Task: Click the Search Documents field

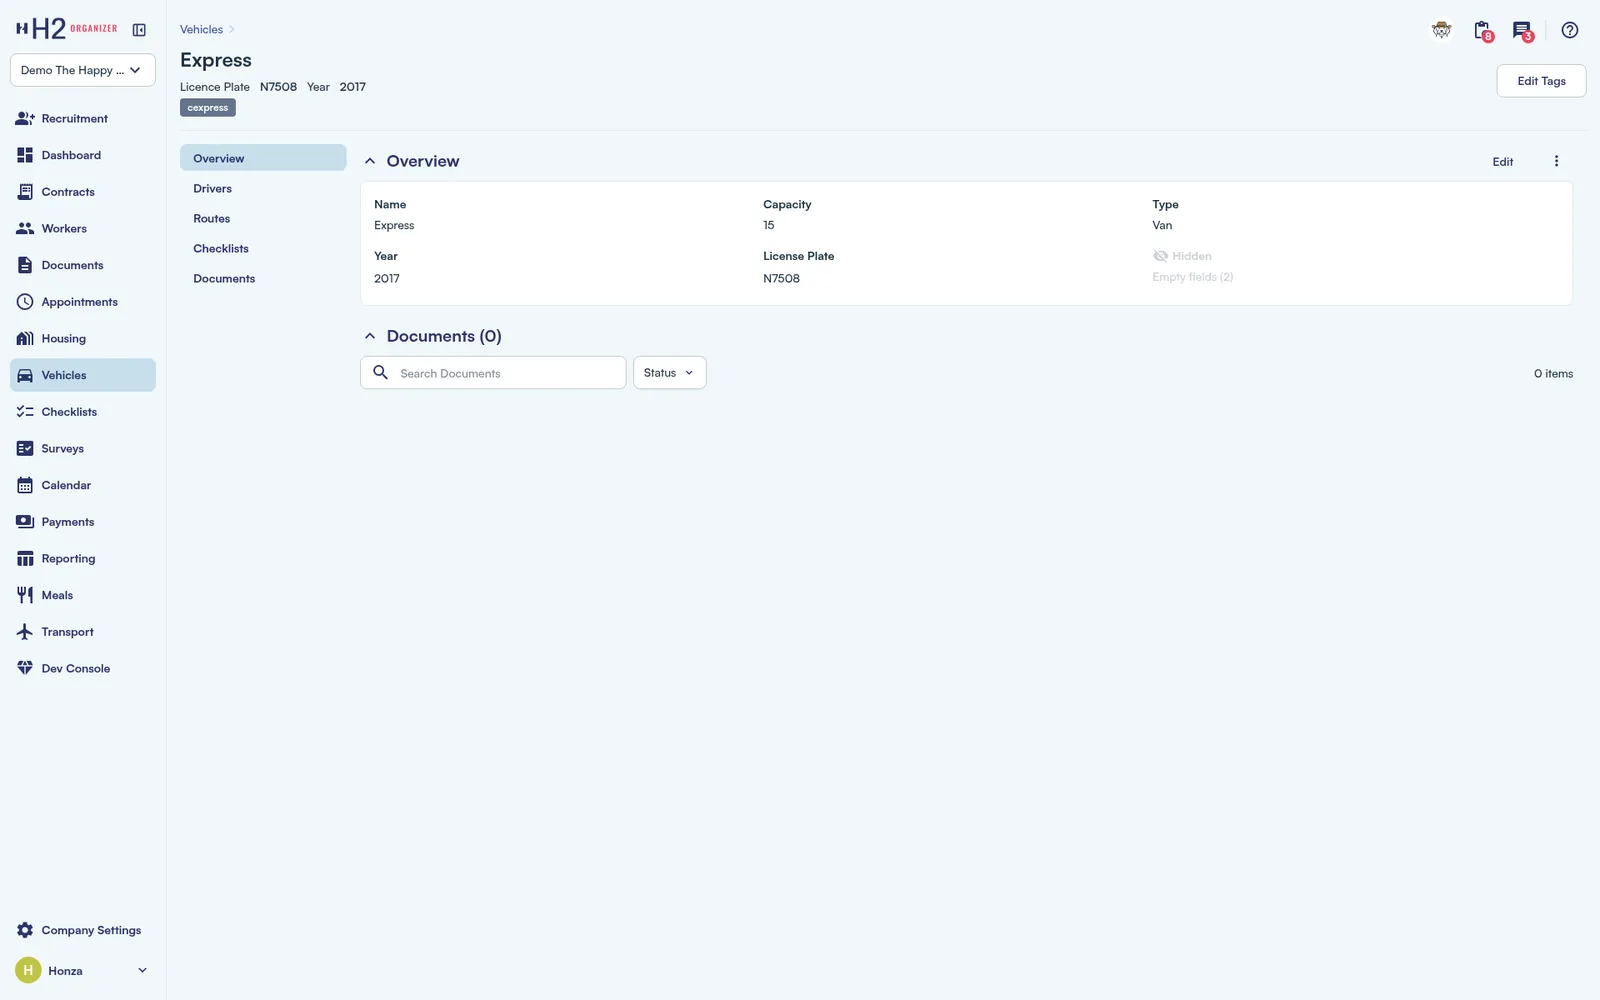Action: [493, 373]
